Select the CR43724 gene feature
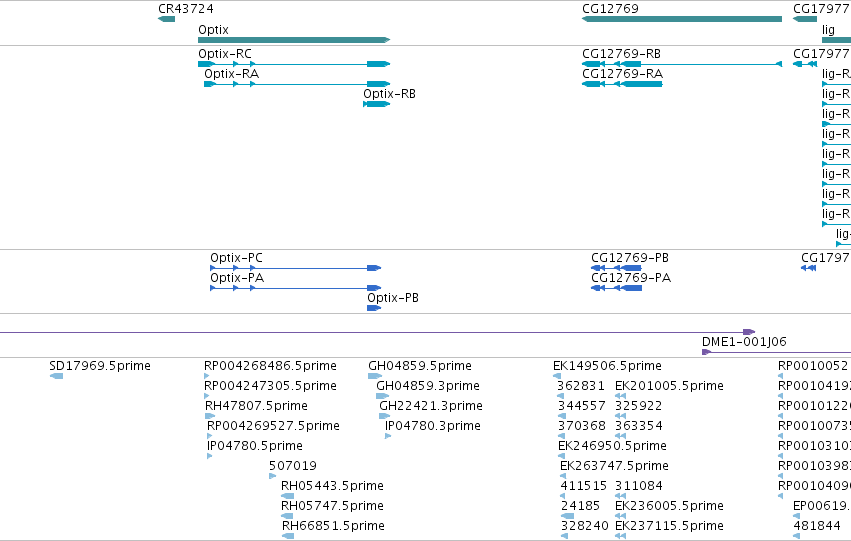 point(166,19)
